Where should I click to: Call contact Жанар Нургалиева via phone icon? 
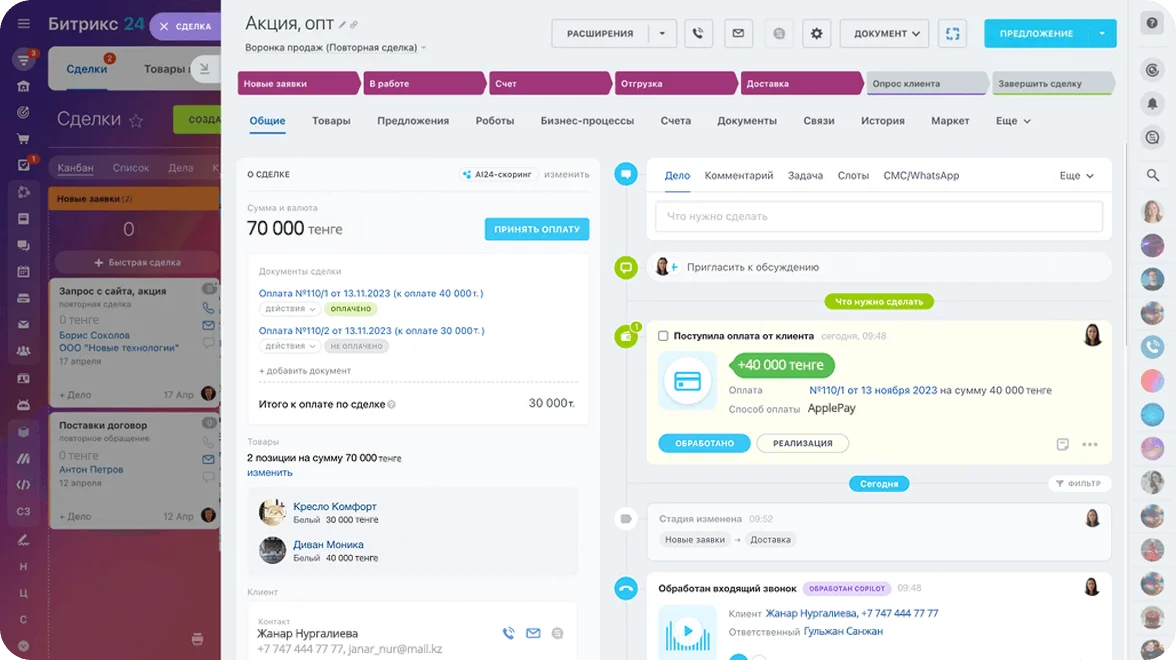[x=508, y=633]
